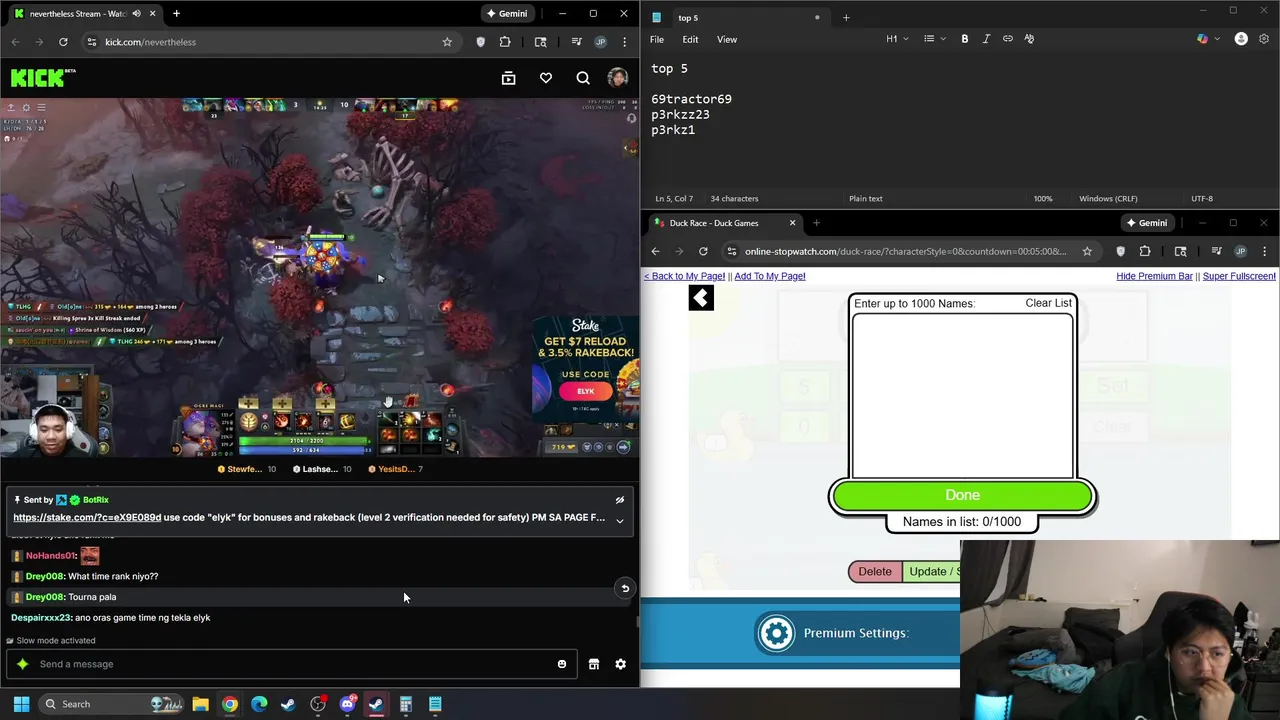The width and height of the screenshot is (1280, 720).
Task: Open the Copilot dropdown in Notepad
Action: pyautogui.click(x=1207, y=39)
